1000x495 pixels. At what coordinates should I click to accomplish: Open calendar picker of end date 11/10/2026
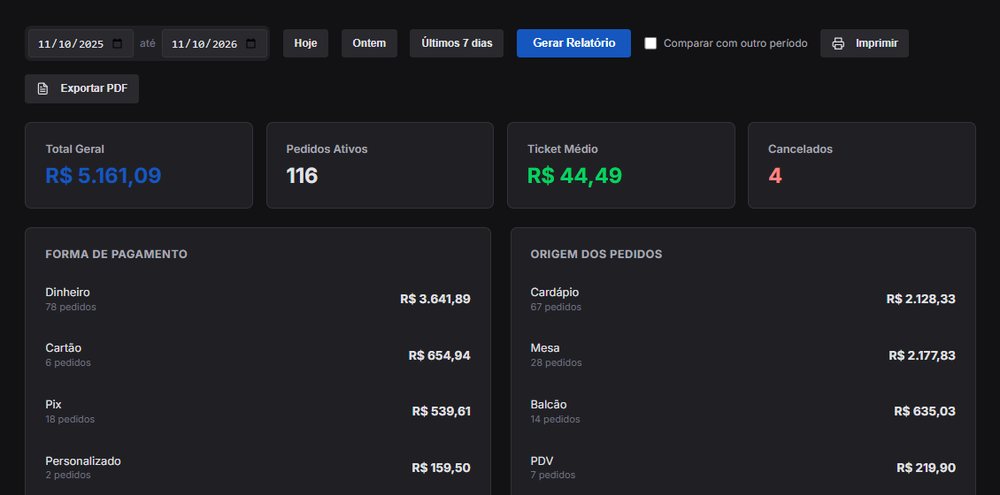click(x=251, y=43)
